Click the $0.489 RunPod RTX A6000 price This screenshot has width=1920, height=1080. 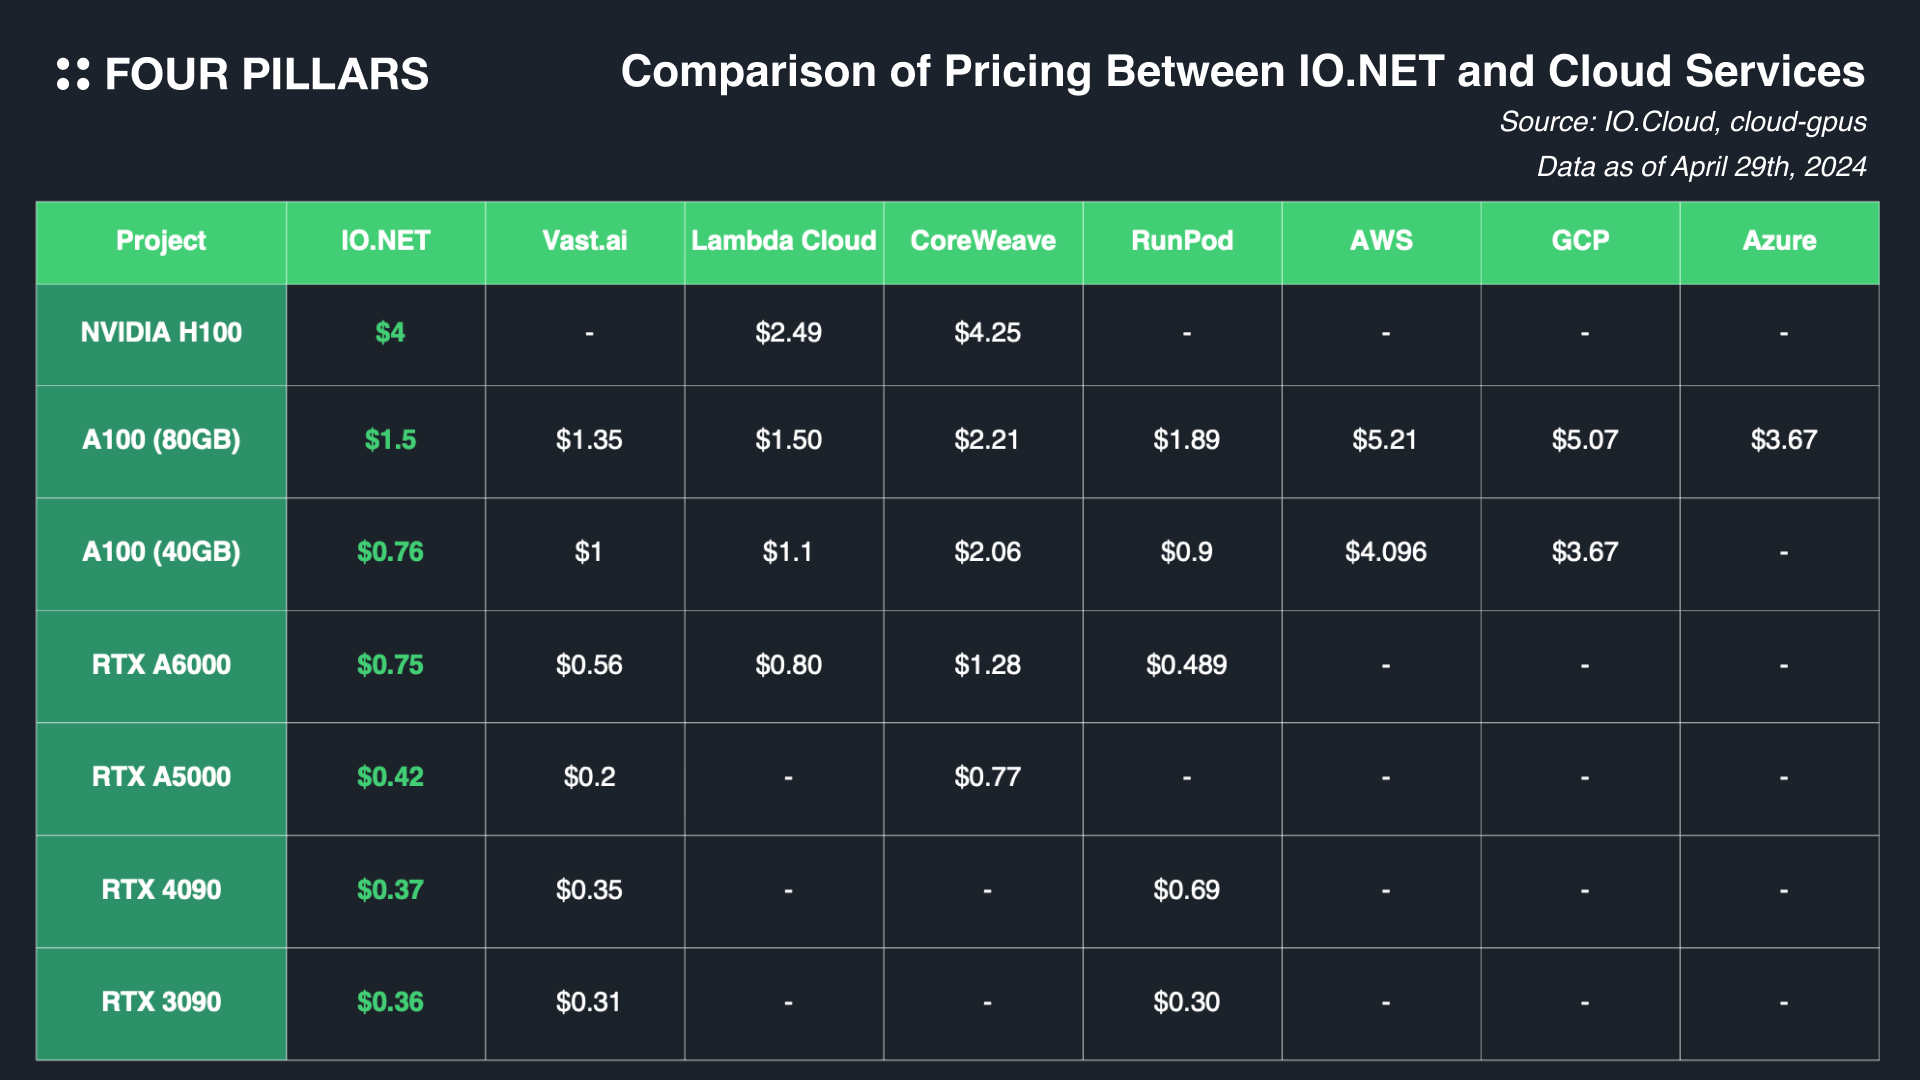tap(1186, 665)
